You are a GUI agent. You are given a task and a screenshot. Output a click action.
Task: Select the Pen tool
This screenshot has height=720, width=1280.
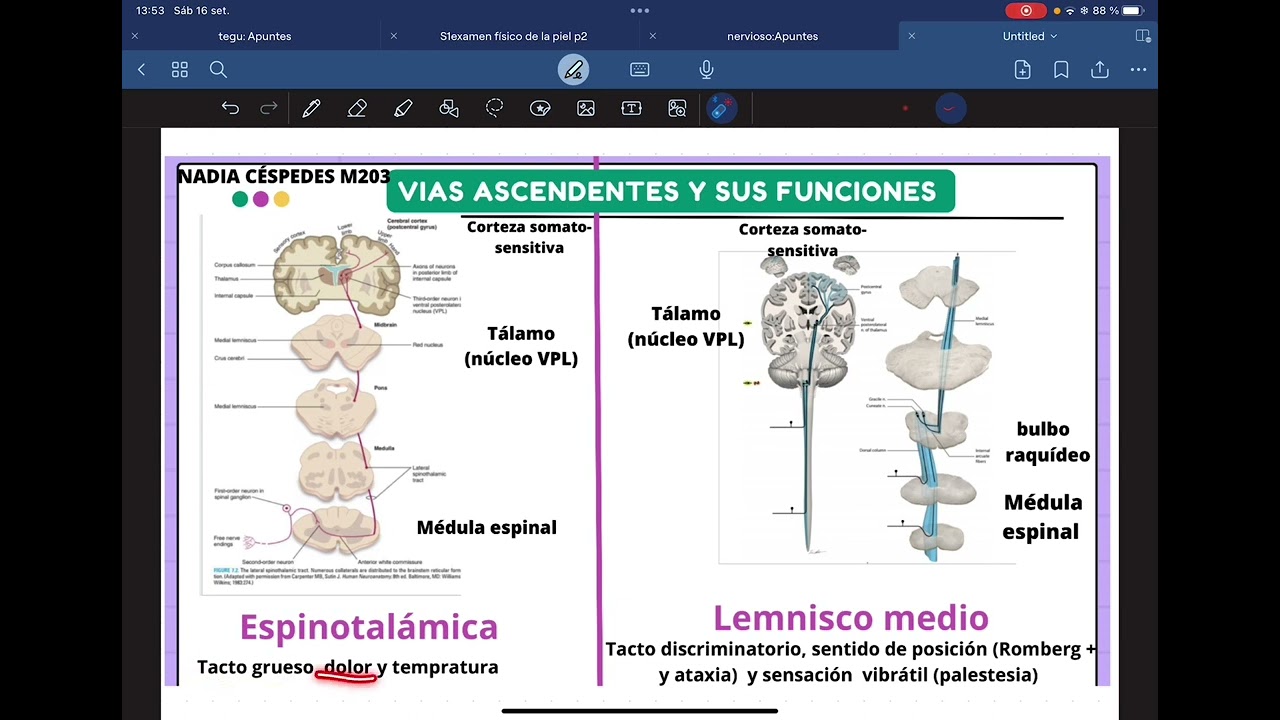pos(311,108)
